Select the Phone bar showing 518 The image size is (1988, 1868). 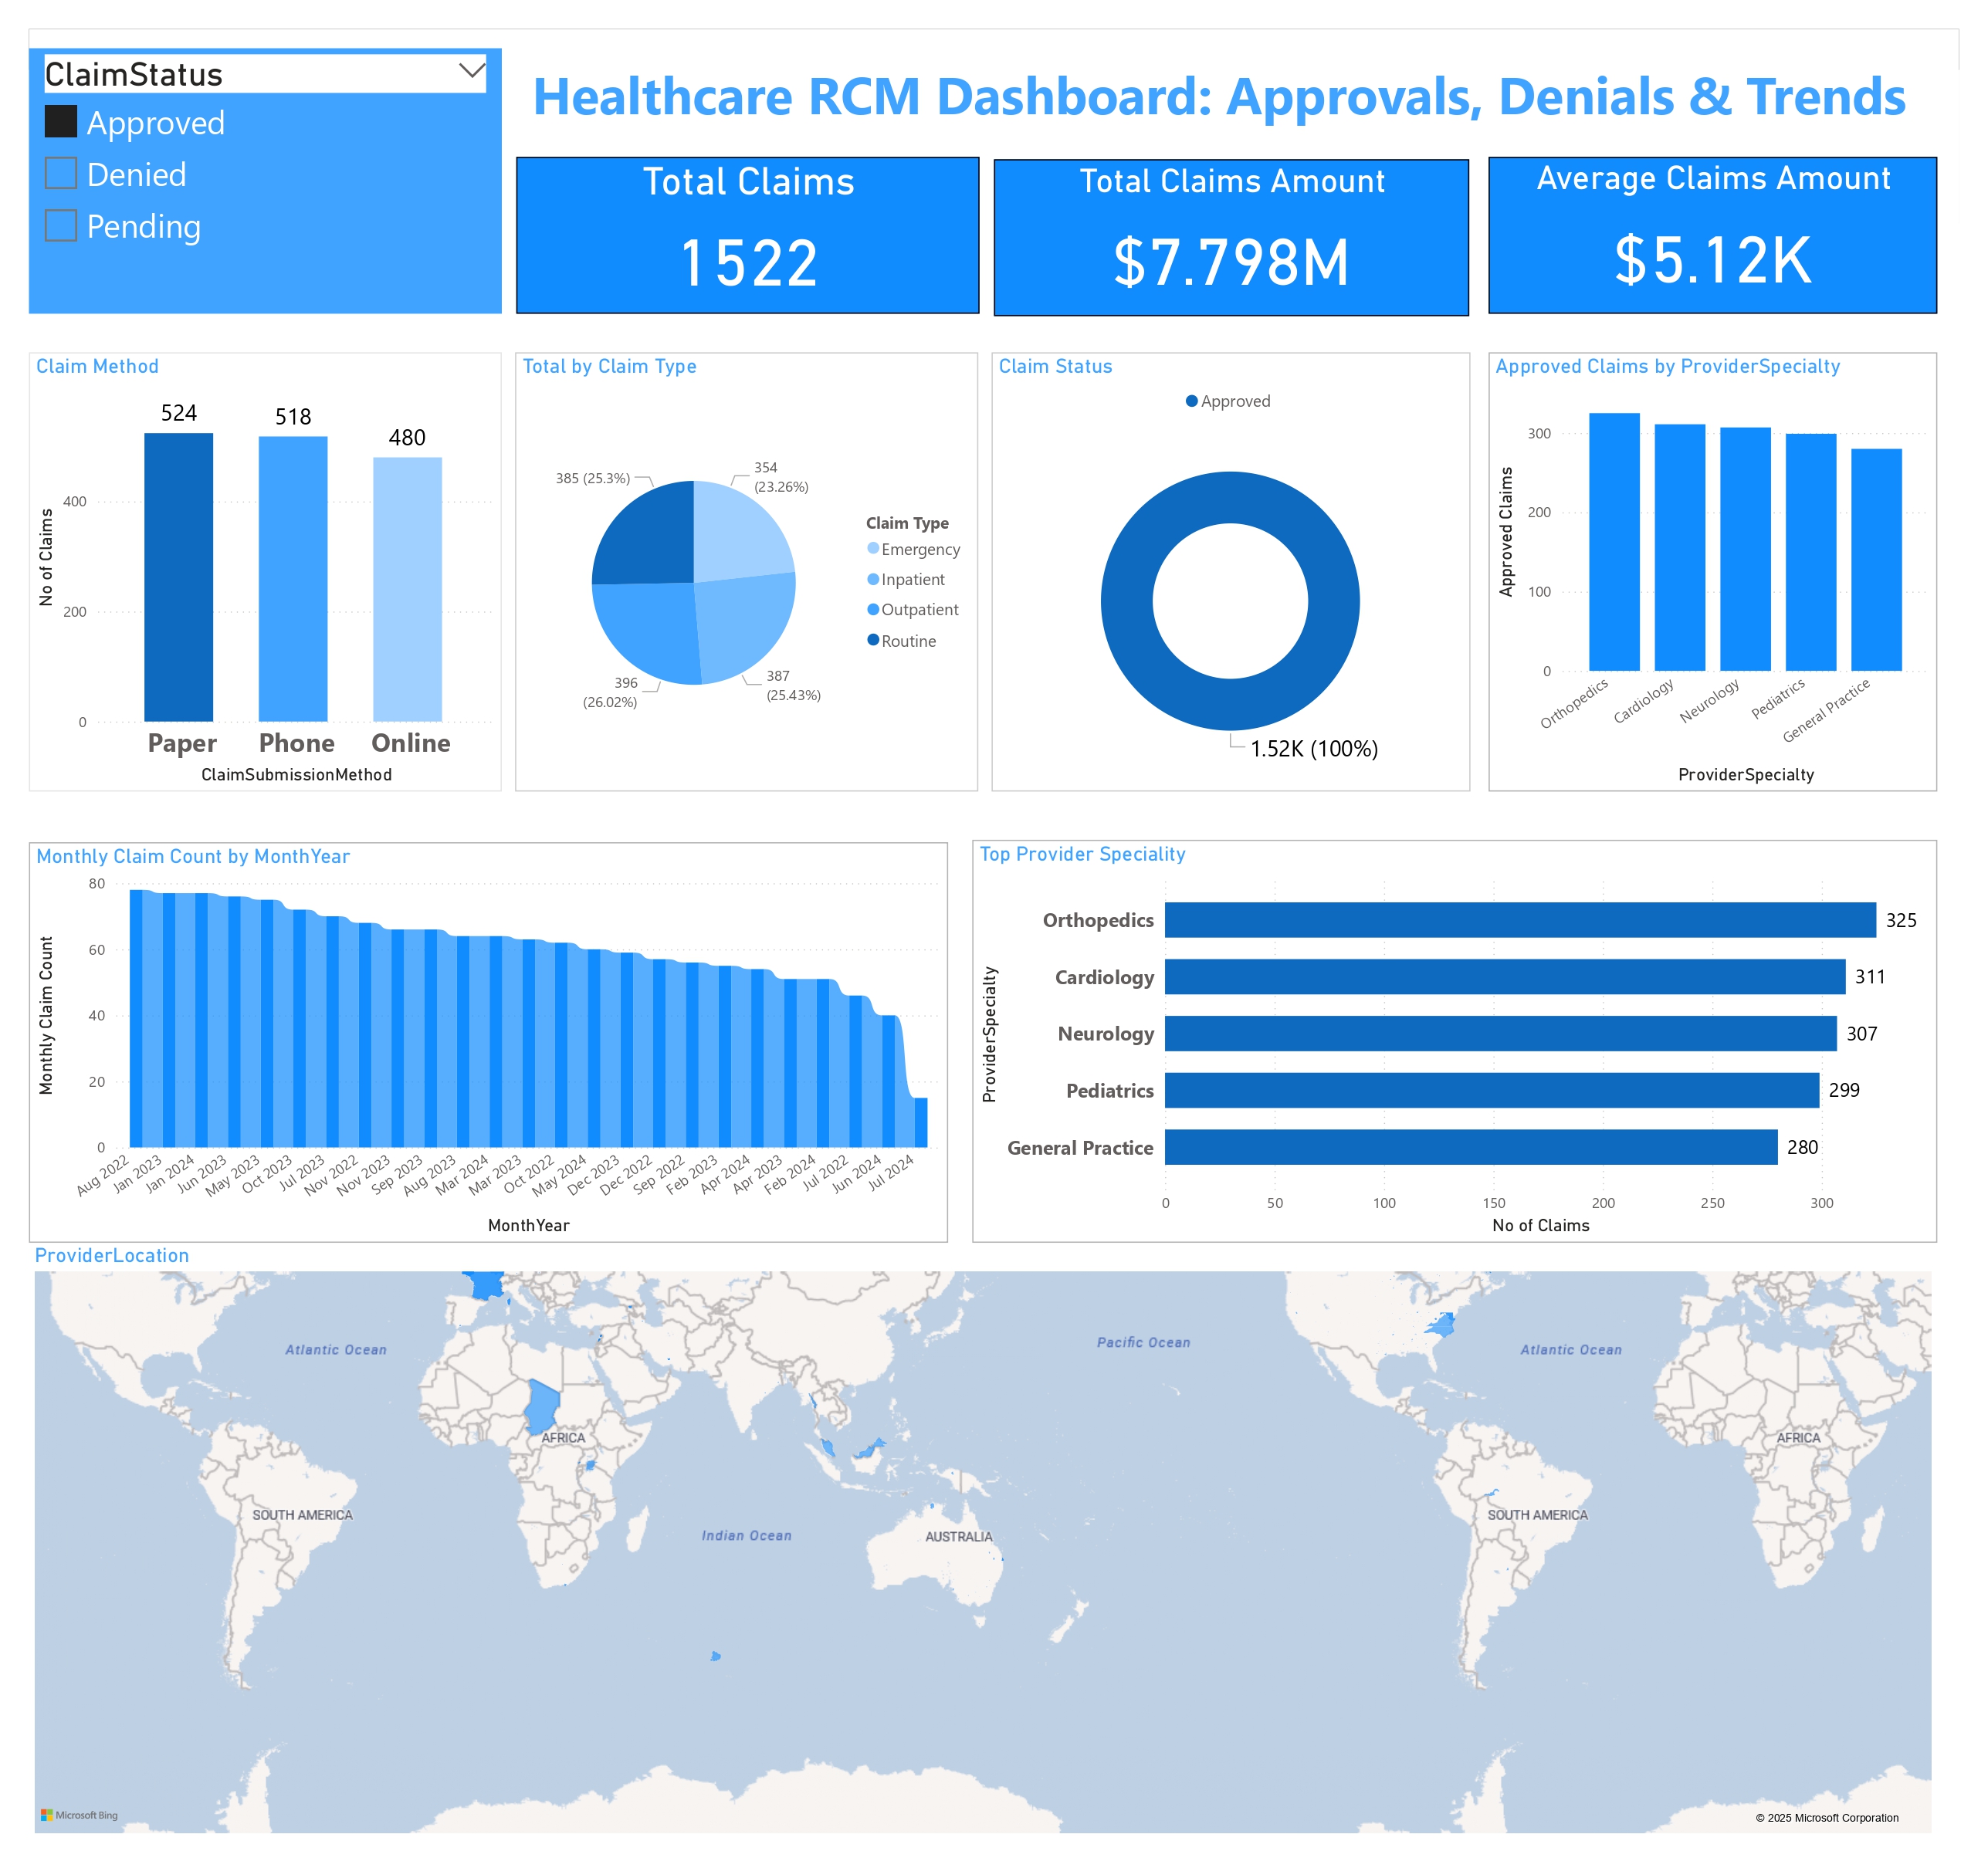(x=293, y=579)
